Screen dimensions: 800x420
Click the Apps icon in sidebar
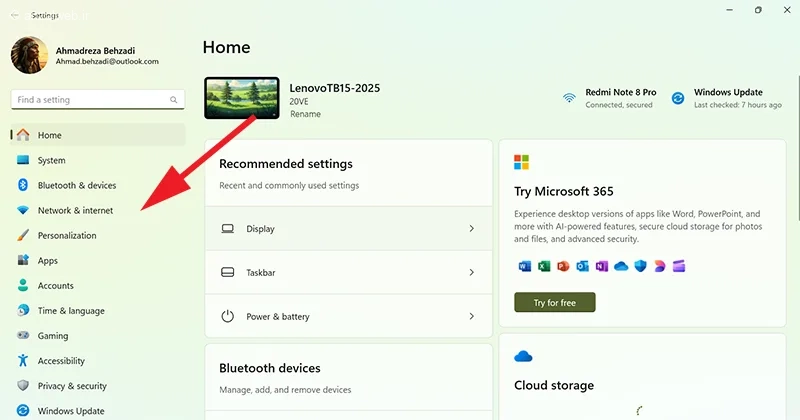[23, 261]
